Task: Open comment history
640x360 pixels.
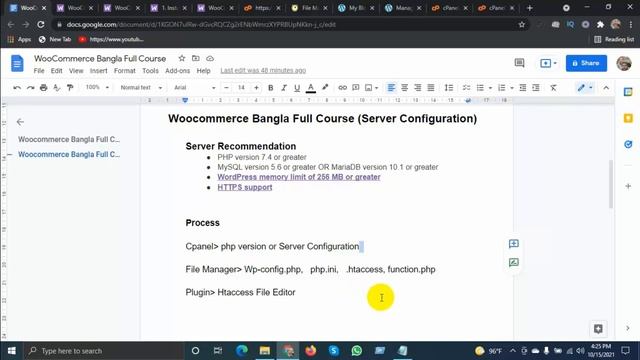Action: click(519, 63)
